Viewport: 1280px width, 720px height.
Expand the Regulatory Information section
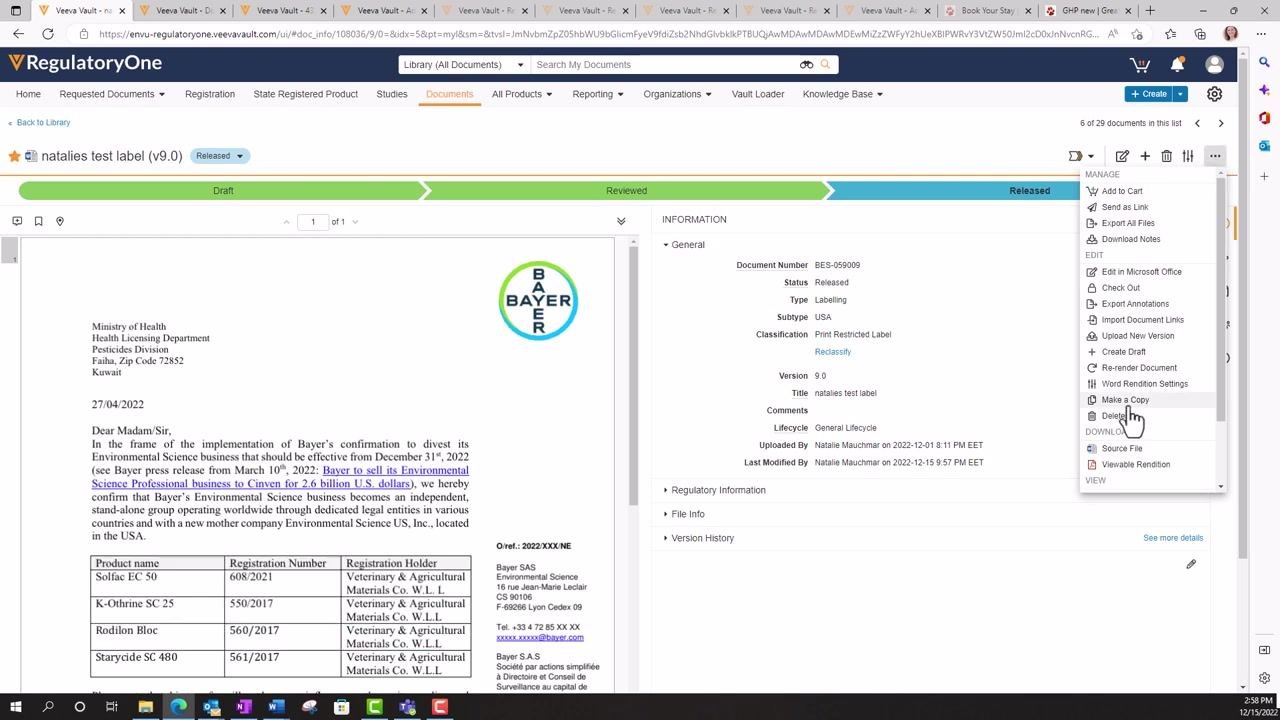(x=716, y=490)
